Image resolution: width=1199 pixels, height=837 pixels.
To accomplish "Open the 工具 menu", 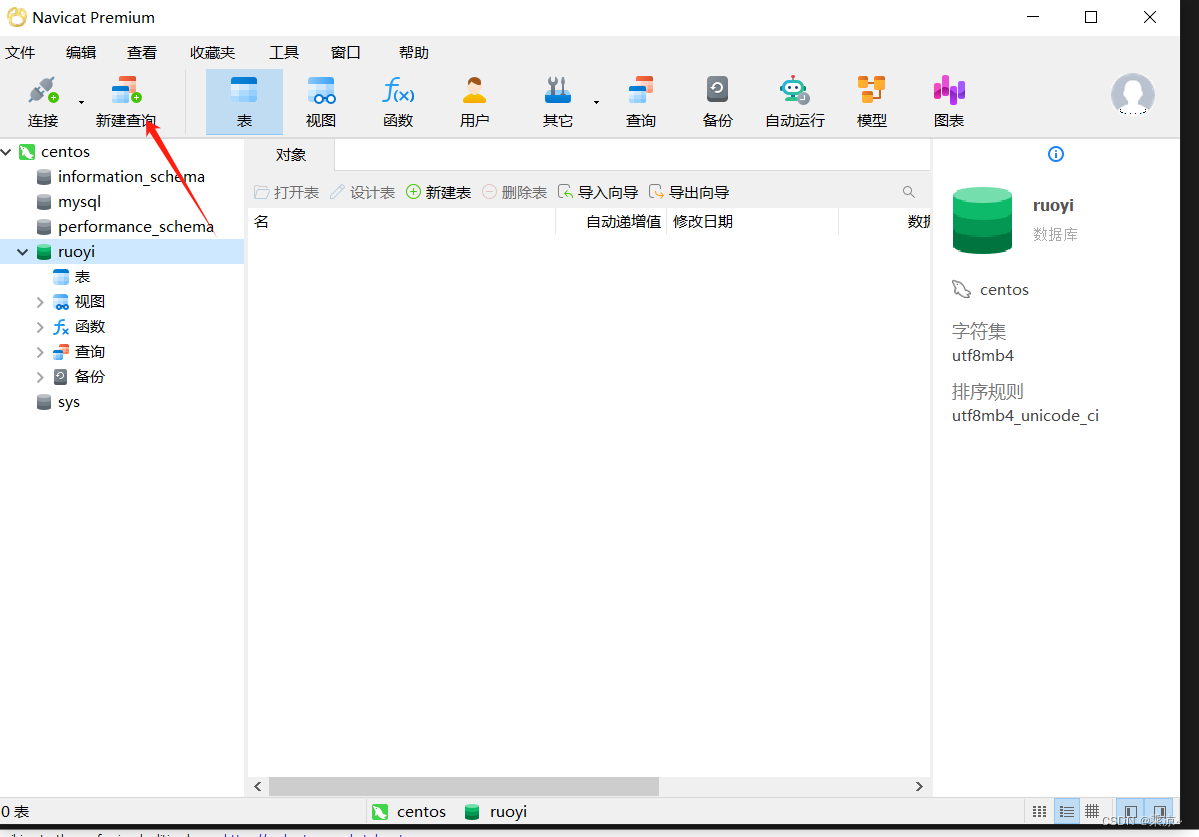I will tap(284, 52).
